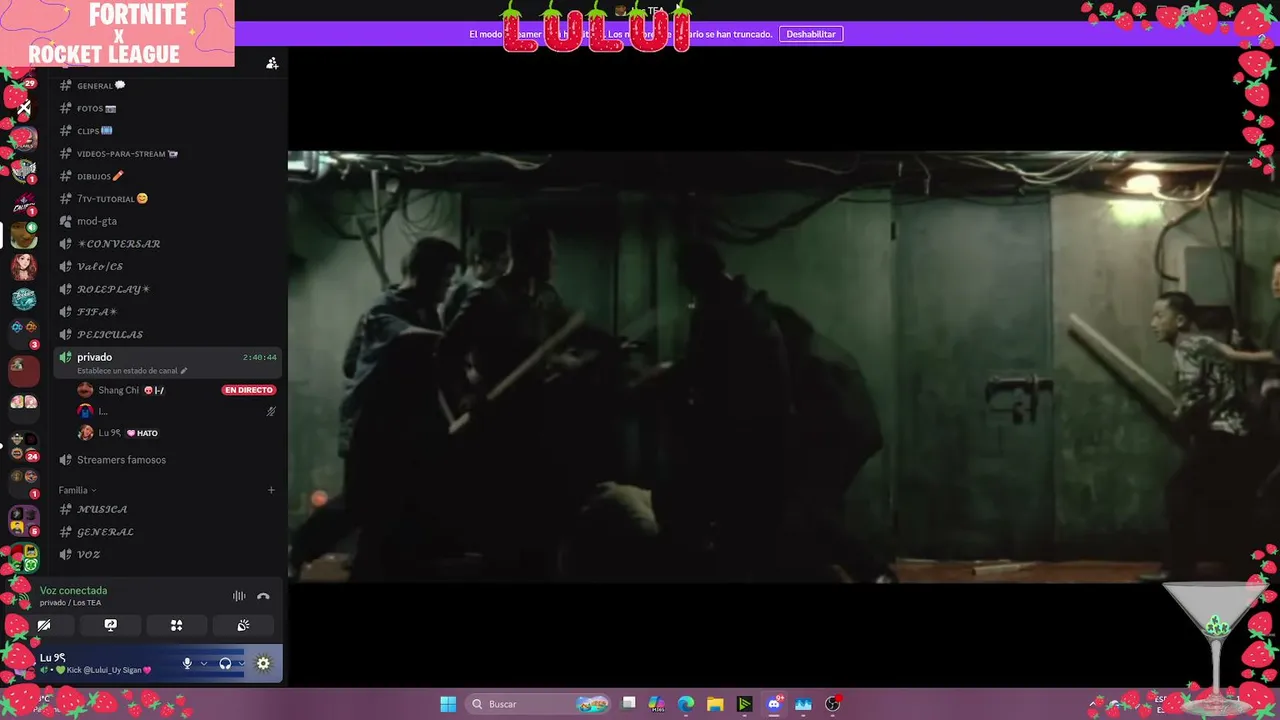Open user settings gear
This screenshot has height=720, width=1280.
click(263, 663)
